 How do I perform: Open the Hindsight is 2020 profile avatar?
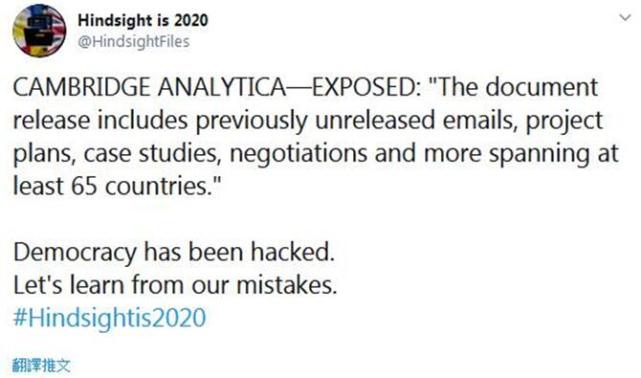click(x=39, y=31)
